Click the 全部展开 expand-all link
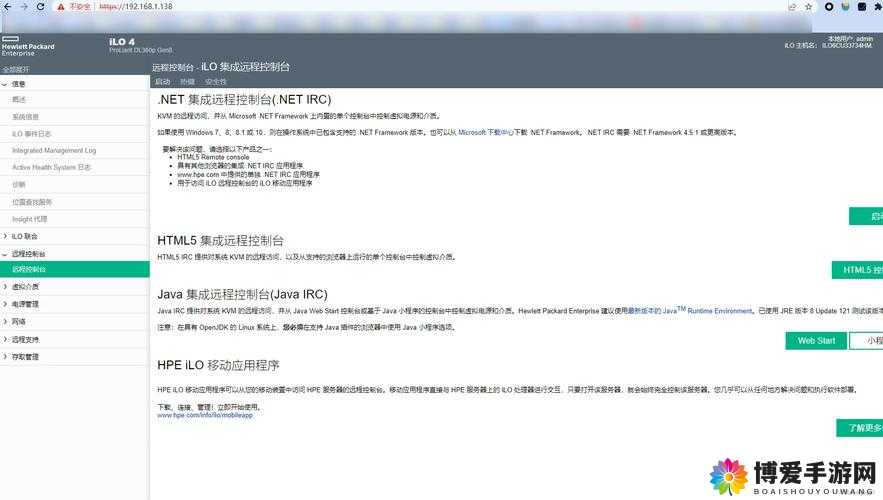 tap(16, 70)
